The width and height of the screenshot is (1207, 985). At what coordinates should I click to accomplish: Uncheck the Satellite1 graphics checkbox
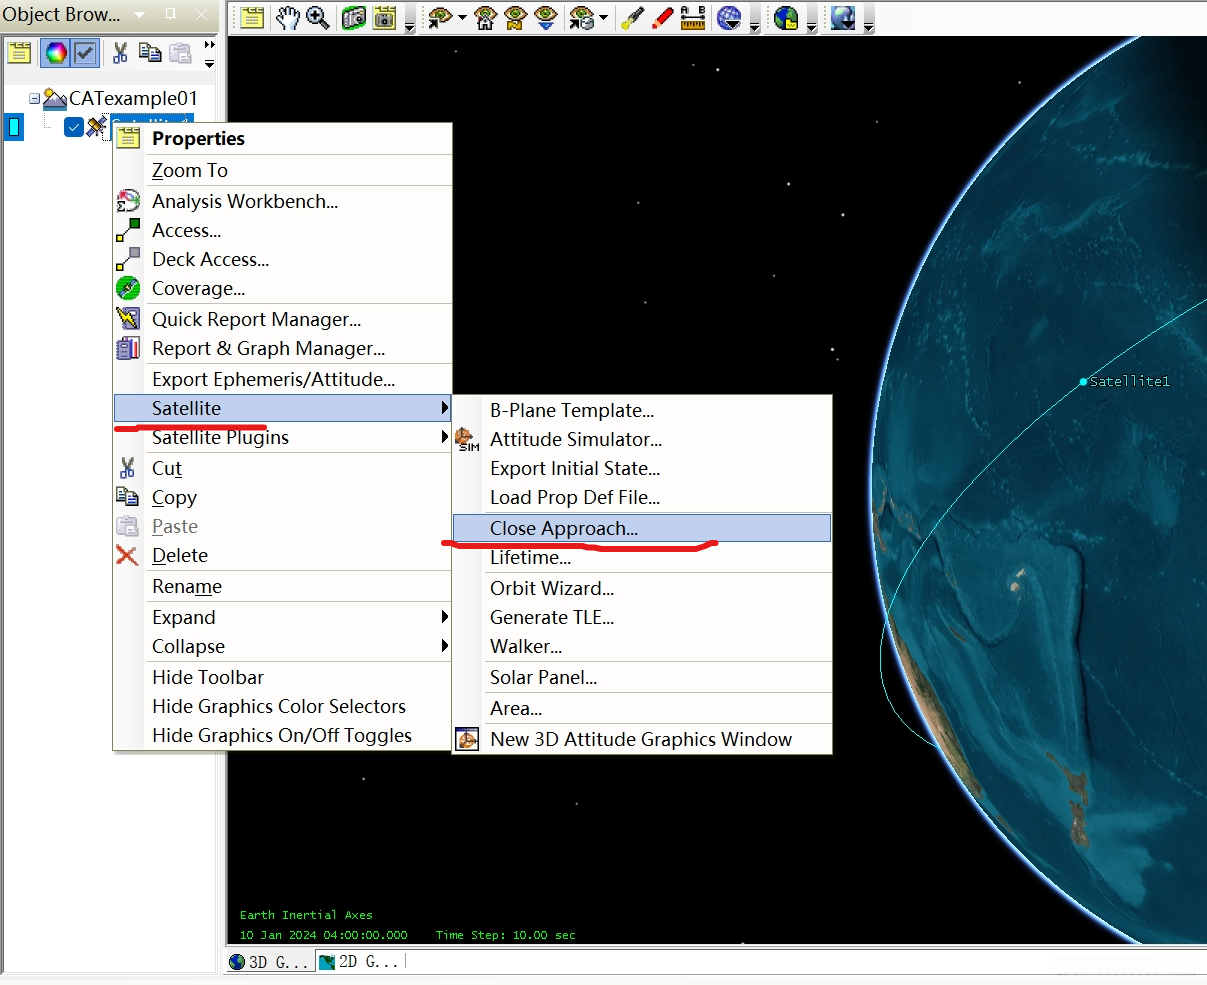point(74,127)
